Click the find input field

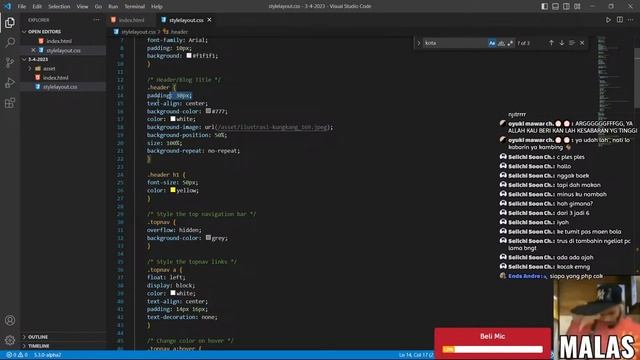(x=455, y=43)
